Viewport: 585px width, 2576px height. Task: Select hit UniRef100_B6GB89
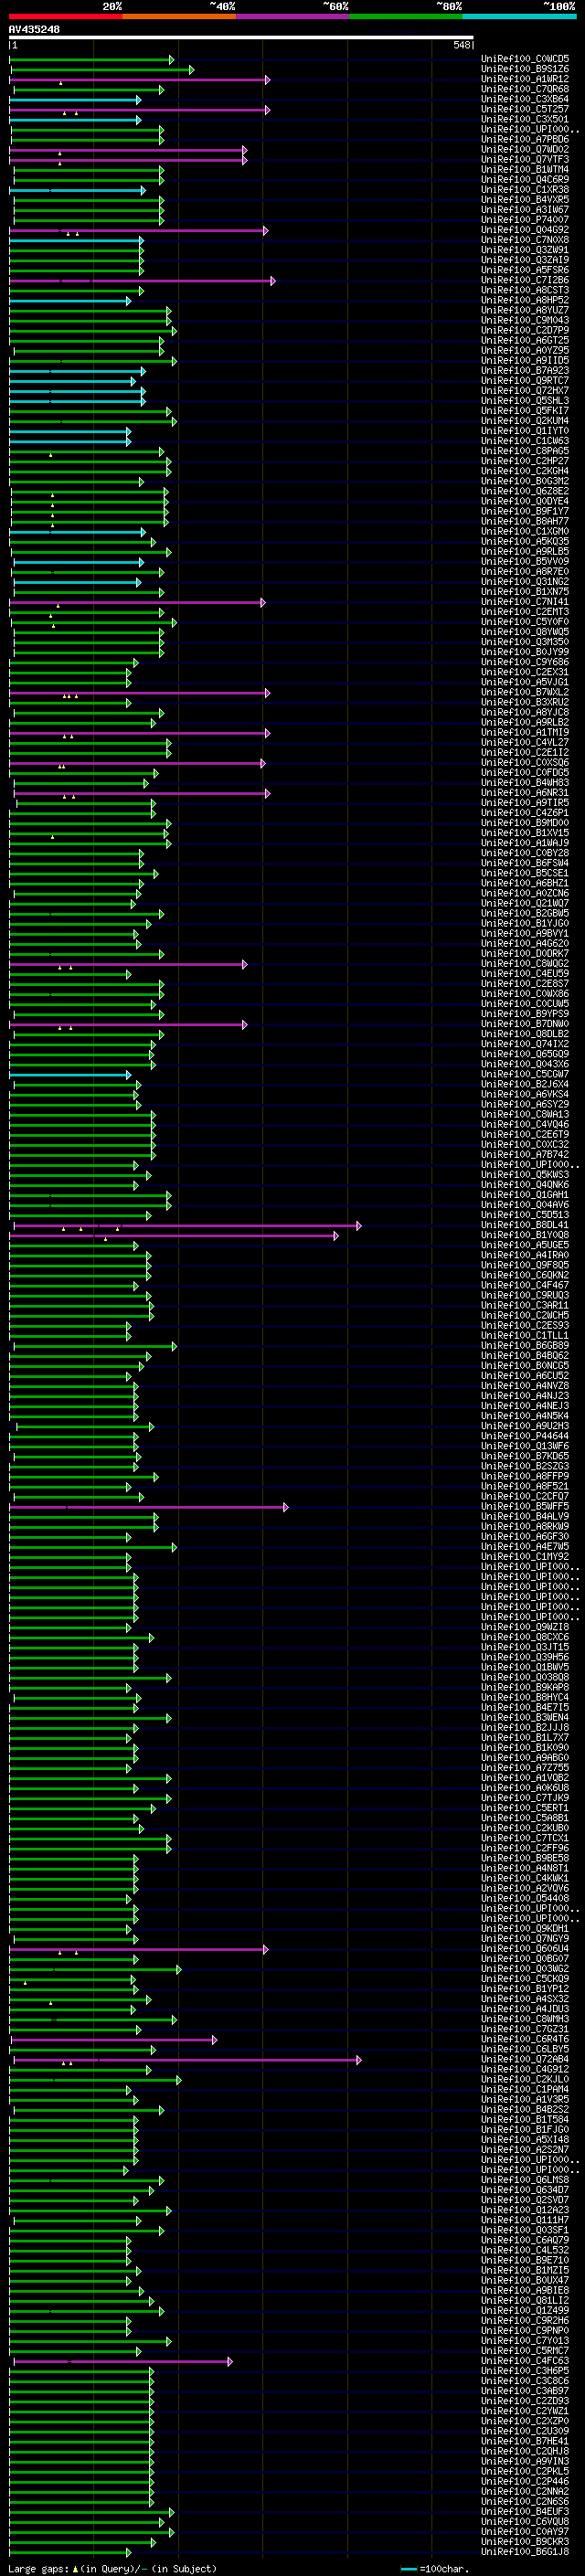(525, 1346)
